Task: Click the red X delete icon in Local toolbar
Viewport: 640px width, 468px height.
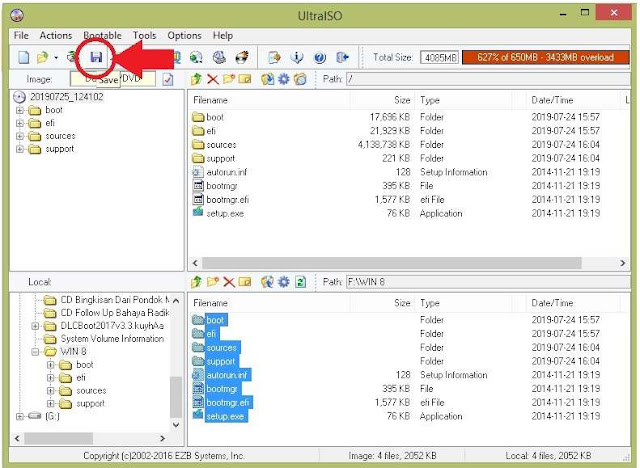Action: point(229,282)
